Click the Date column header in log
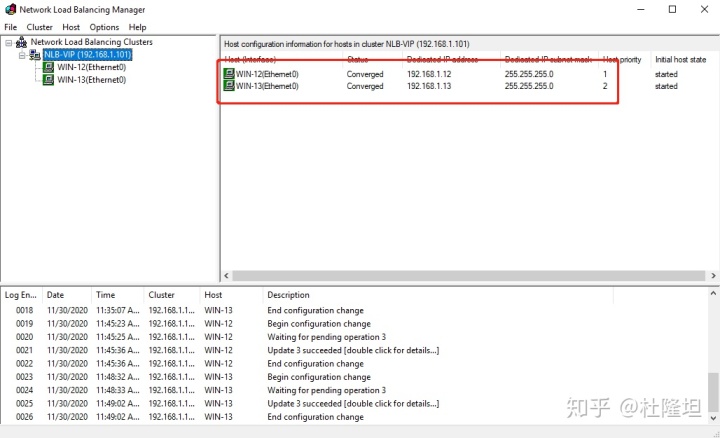The height and width of the screenshot is (438, 720). [67, 295]
